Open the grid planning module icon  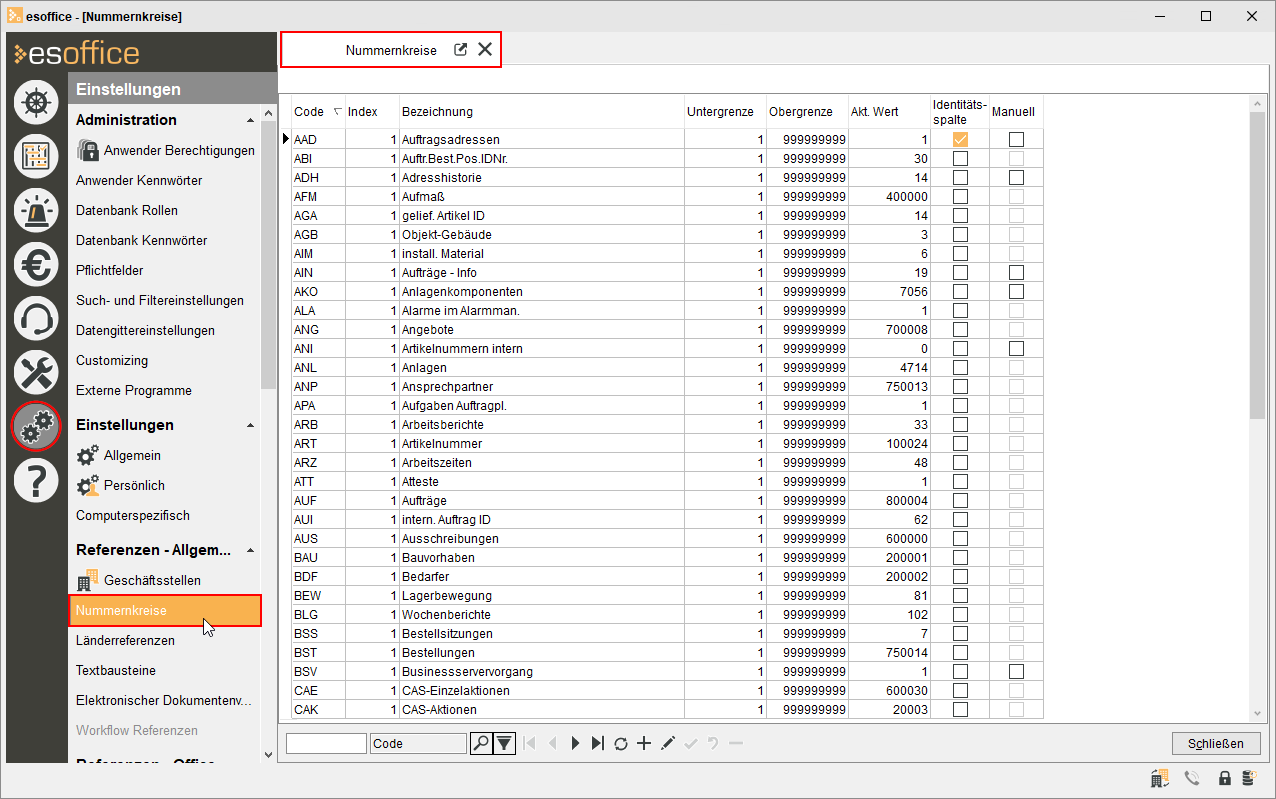[36, 156]
